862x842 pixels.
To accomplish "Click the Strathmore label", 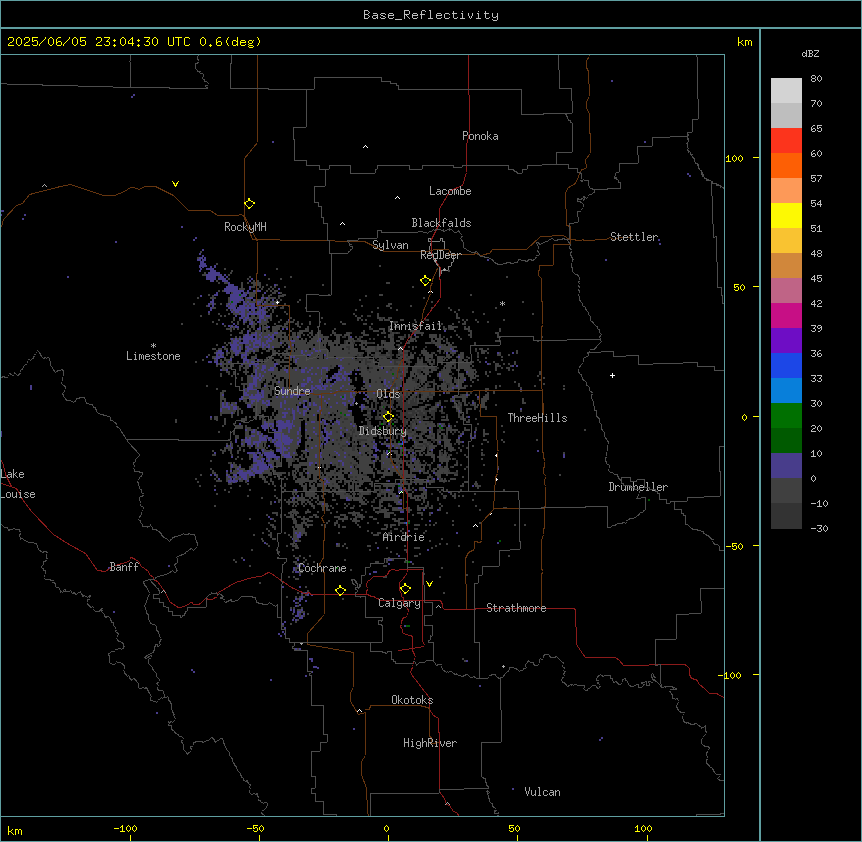I will coord(516,608).
